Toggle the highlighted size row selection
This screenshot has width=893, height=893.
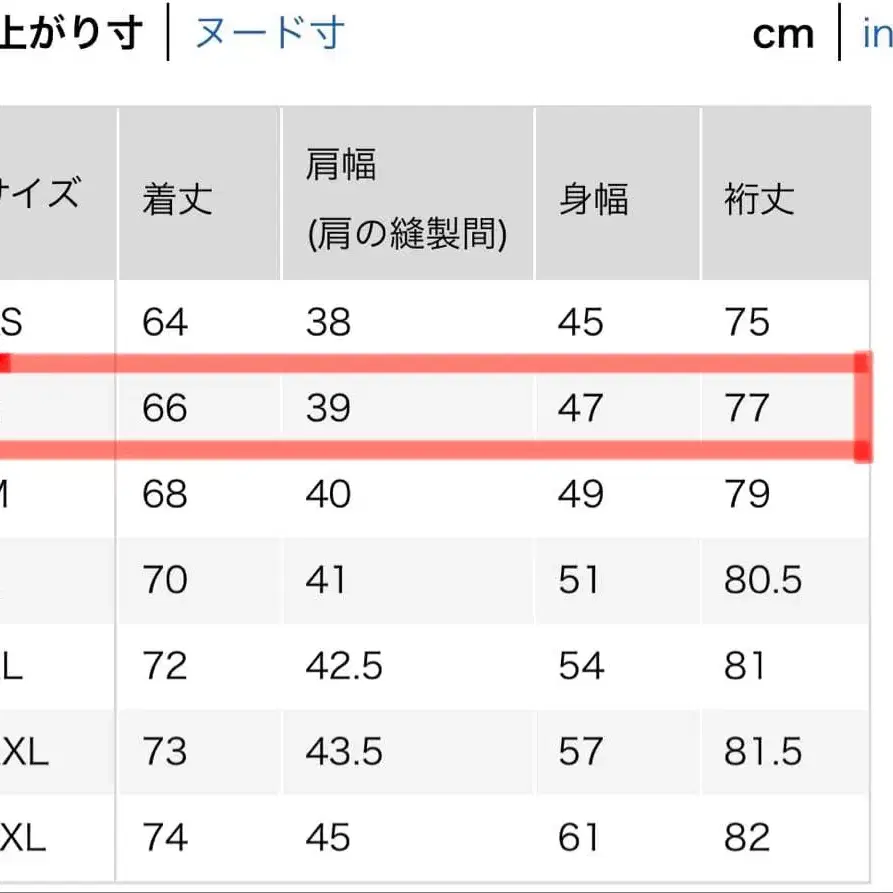tap(440, 408)
